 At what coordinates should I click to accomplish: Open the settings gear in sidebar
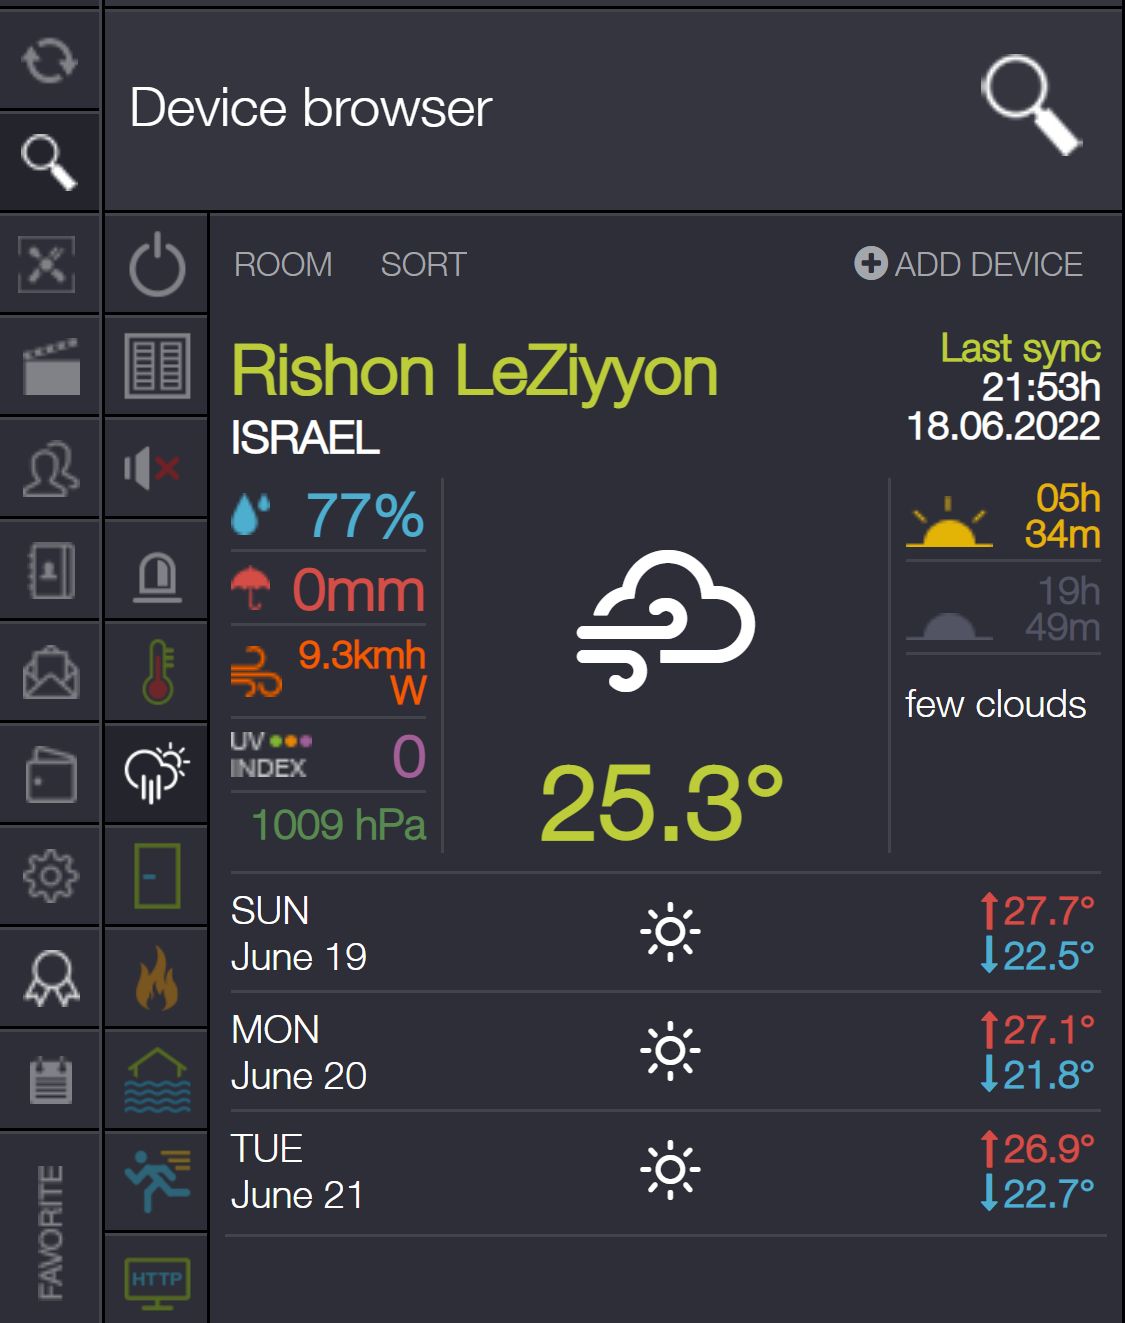50,876
